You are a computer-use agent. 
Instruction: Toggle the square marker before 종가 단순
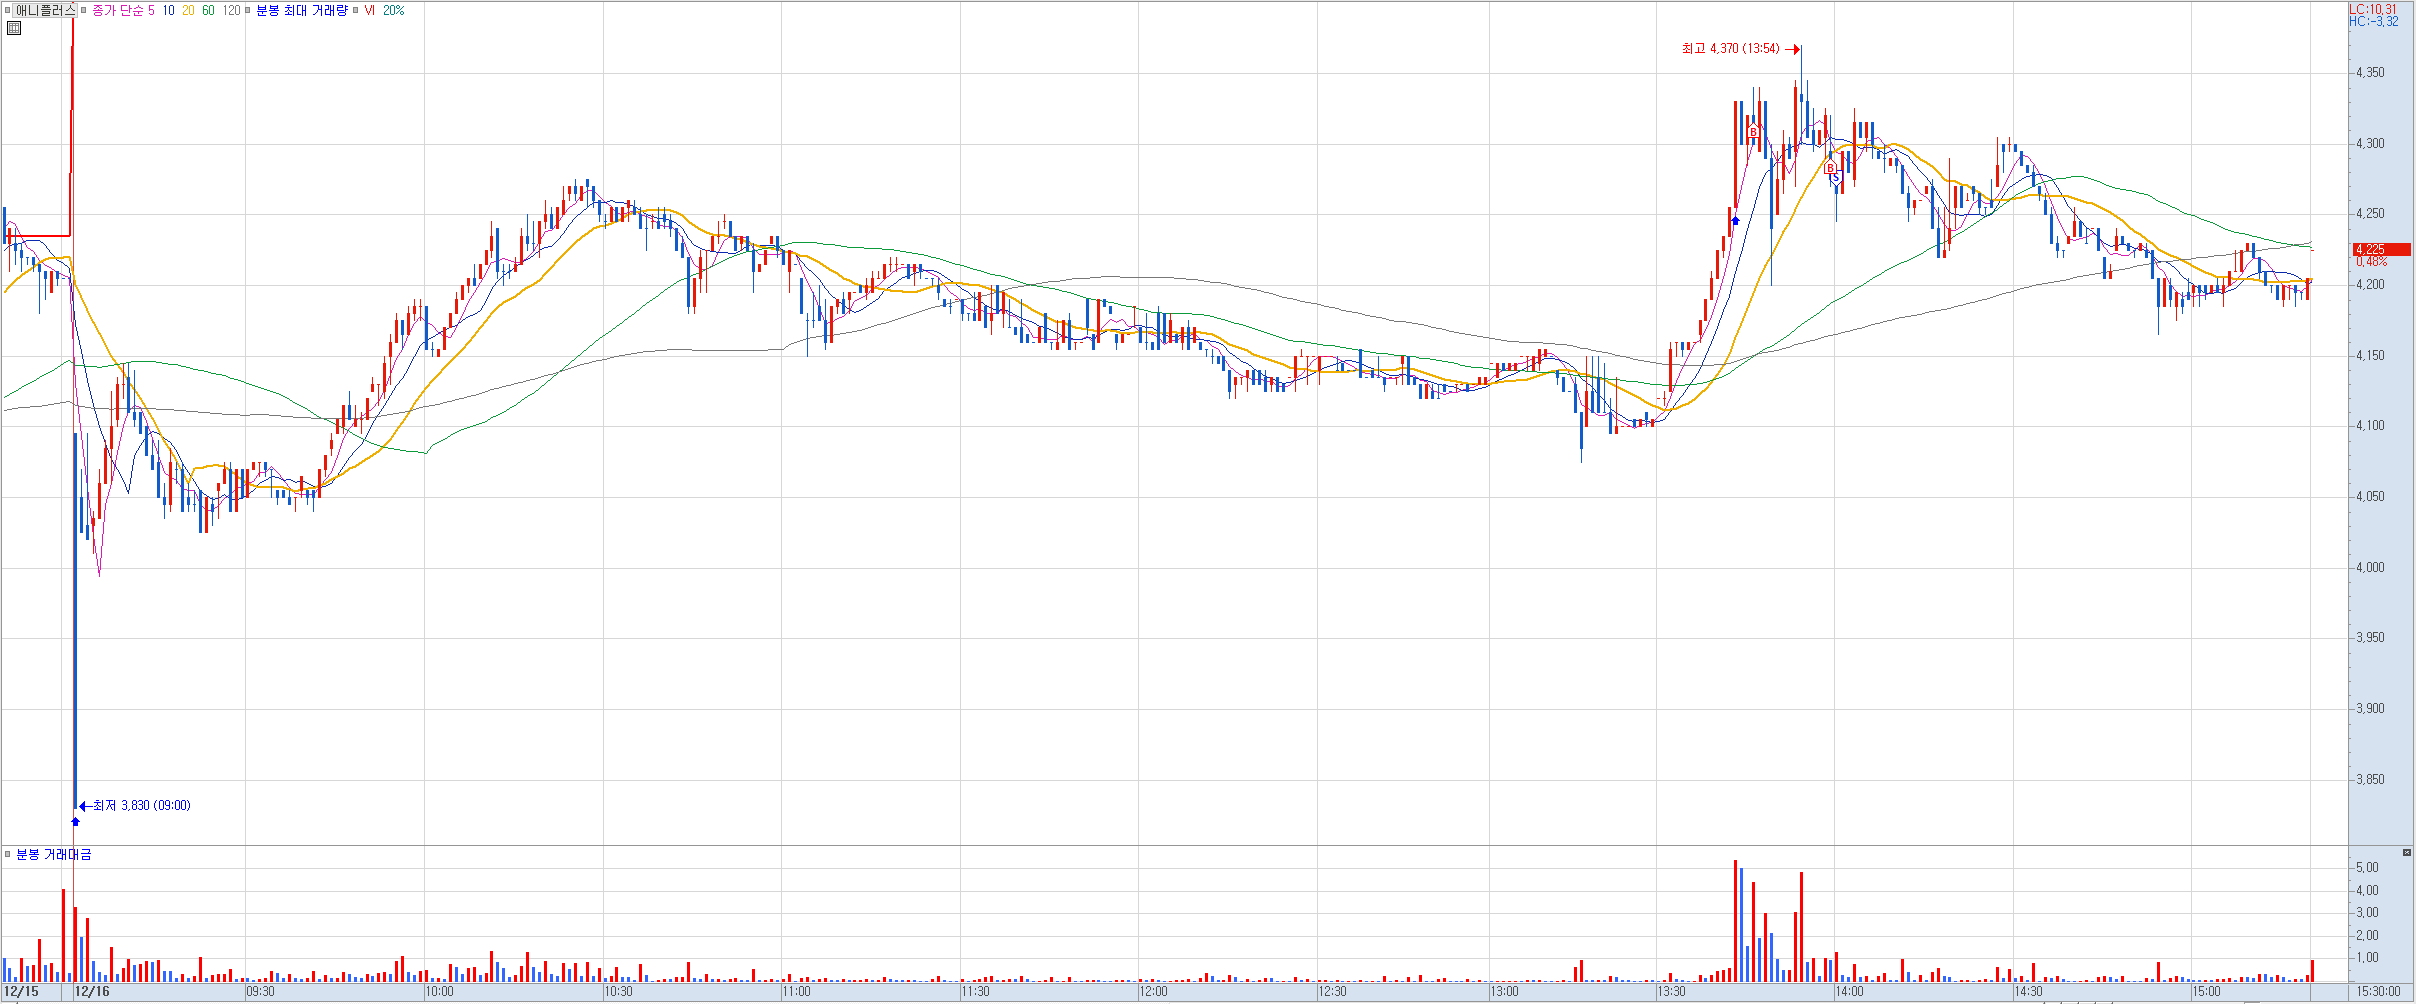coord(84,10)
